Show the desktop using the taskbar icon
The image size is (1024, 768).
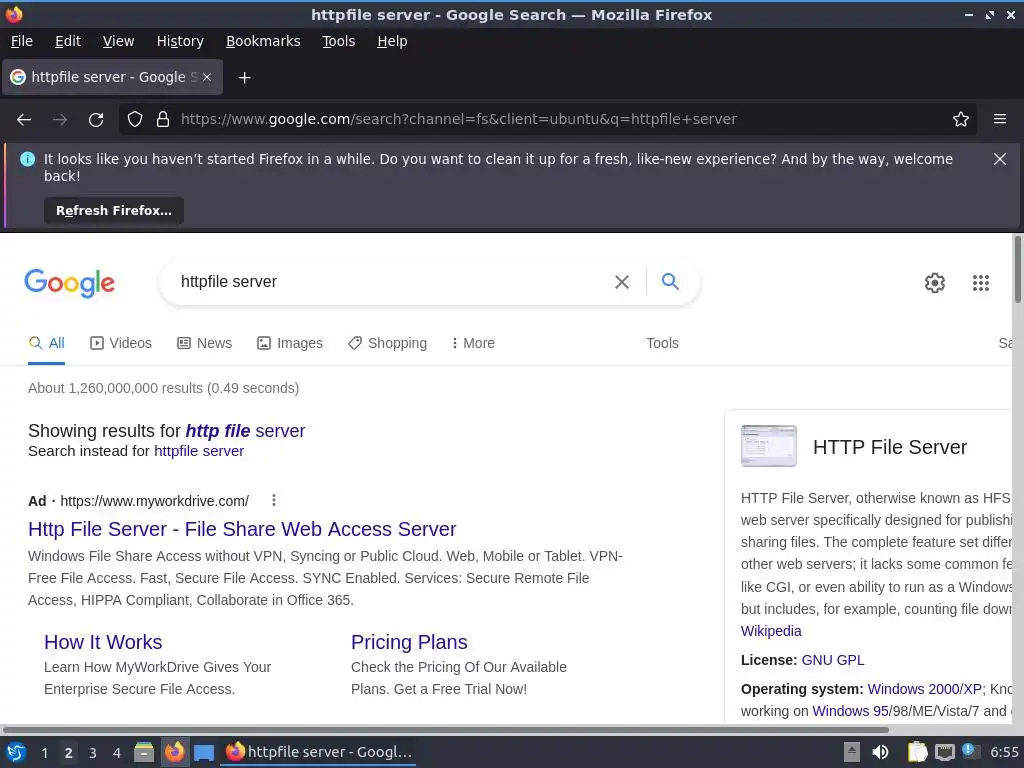204,753
